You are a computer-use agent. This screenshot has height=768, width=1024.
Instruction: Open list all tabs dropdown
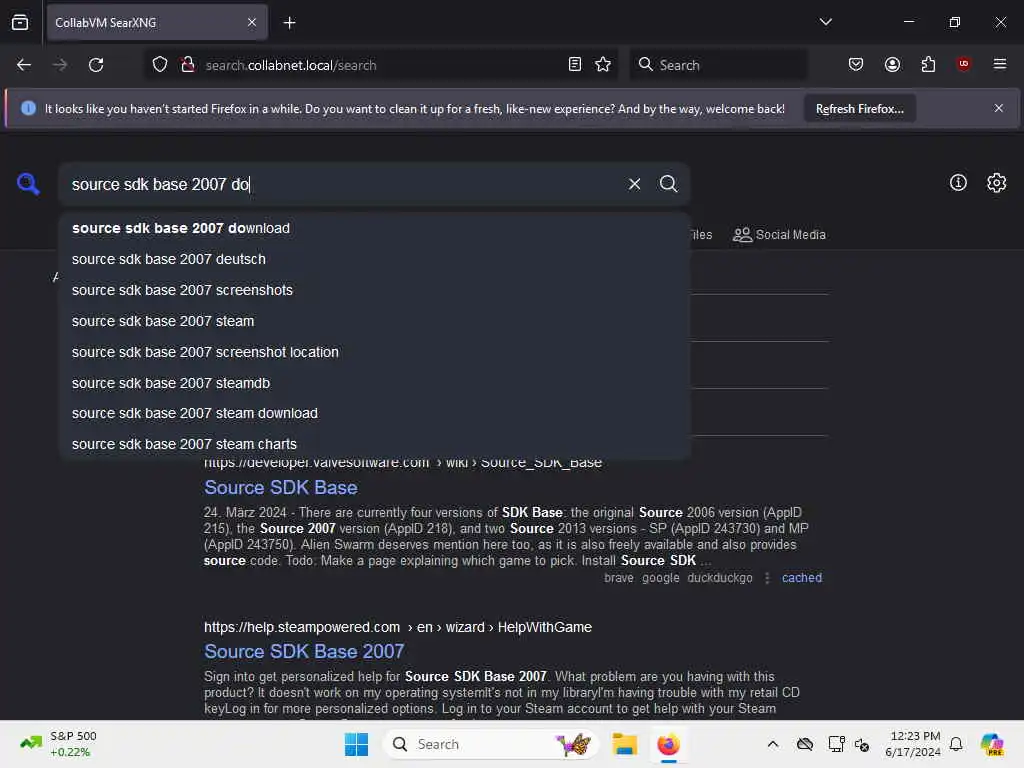(825, 22)
